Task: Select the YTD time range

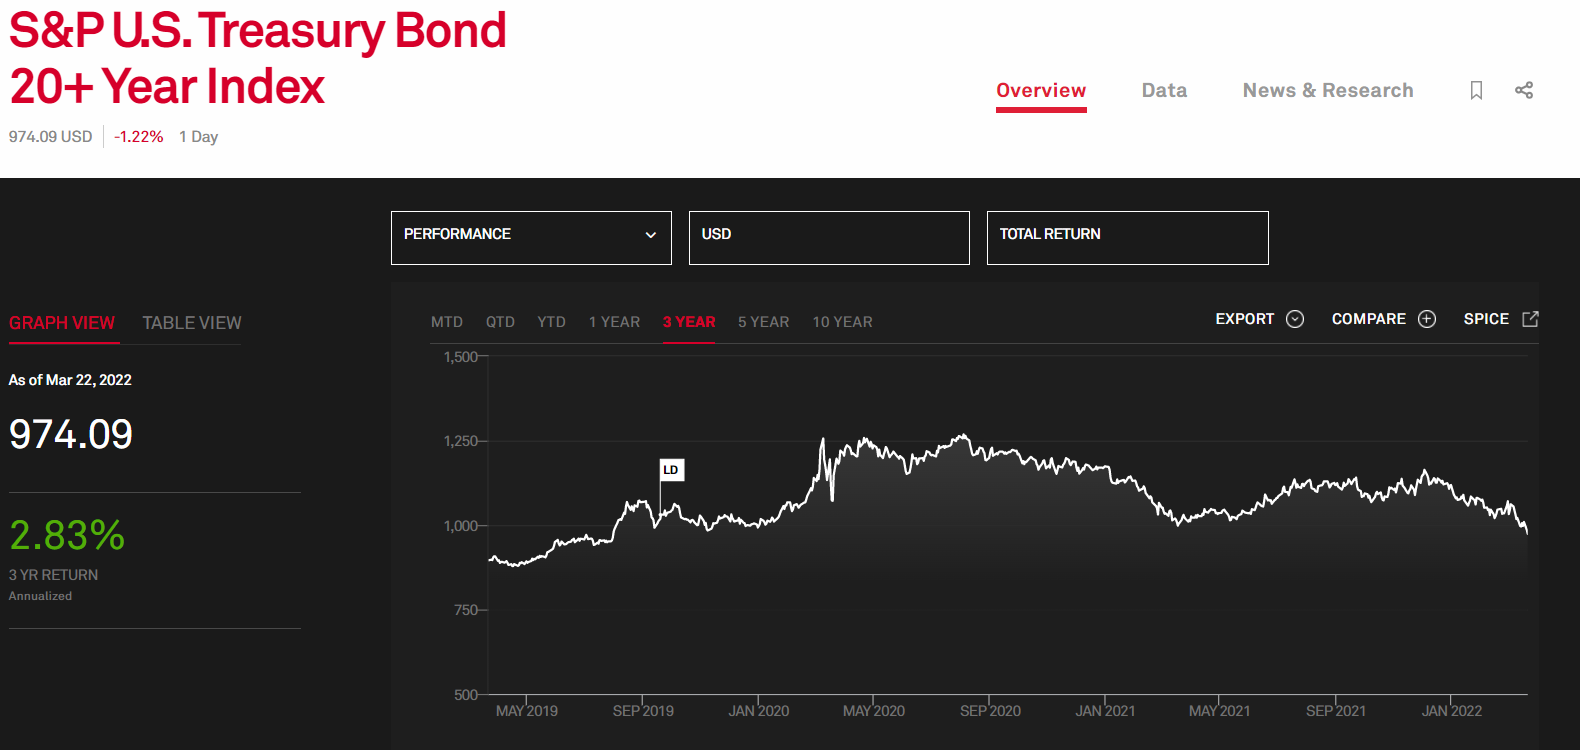Action: (x=551, y=322)
